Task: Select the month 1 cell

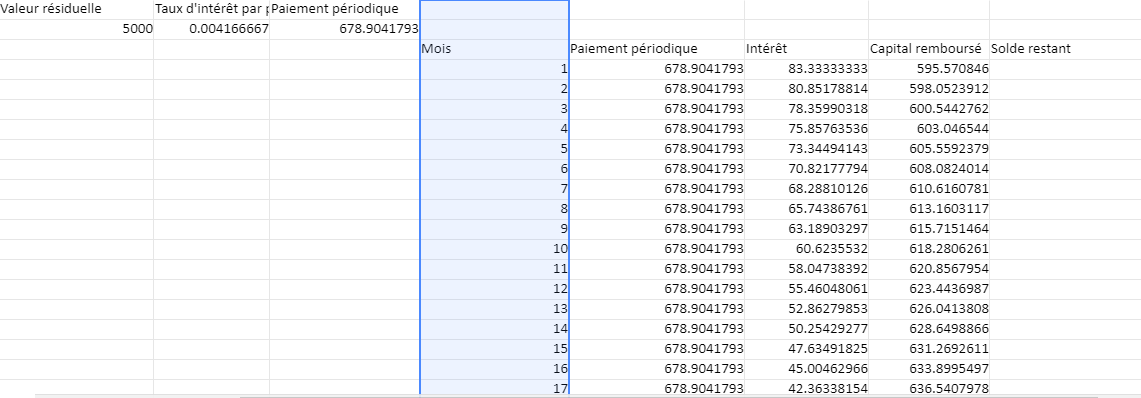Action: click(x=494, y=70)
